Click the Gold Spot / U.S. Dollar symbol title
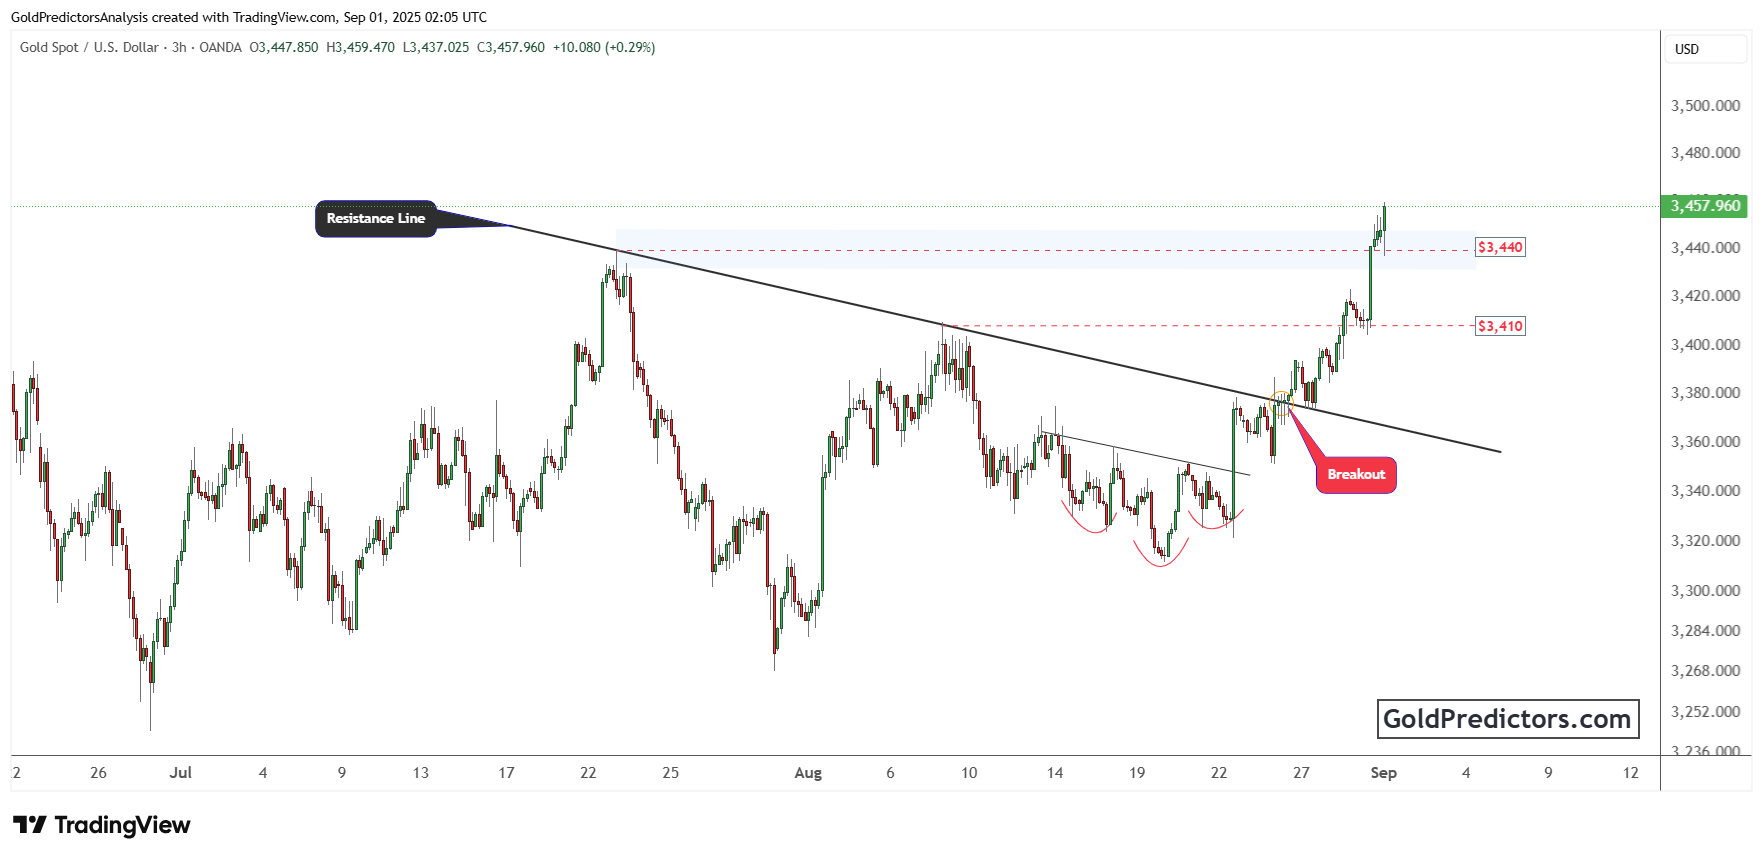1763x859 pixels. coord(89,47)
